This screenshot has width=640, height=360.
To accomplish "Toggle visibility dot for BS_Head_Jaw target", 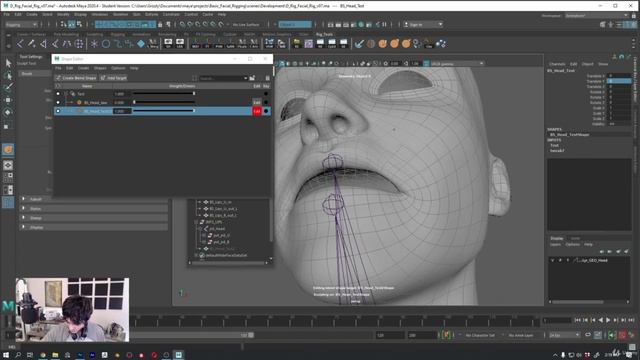I will click(58, 102).
